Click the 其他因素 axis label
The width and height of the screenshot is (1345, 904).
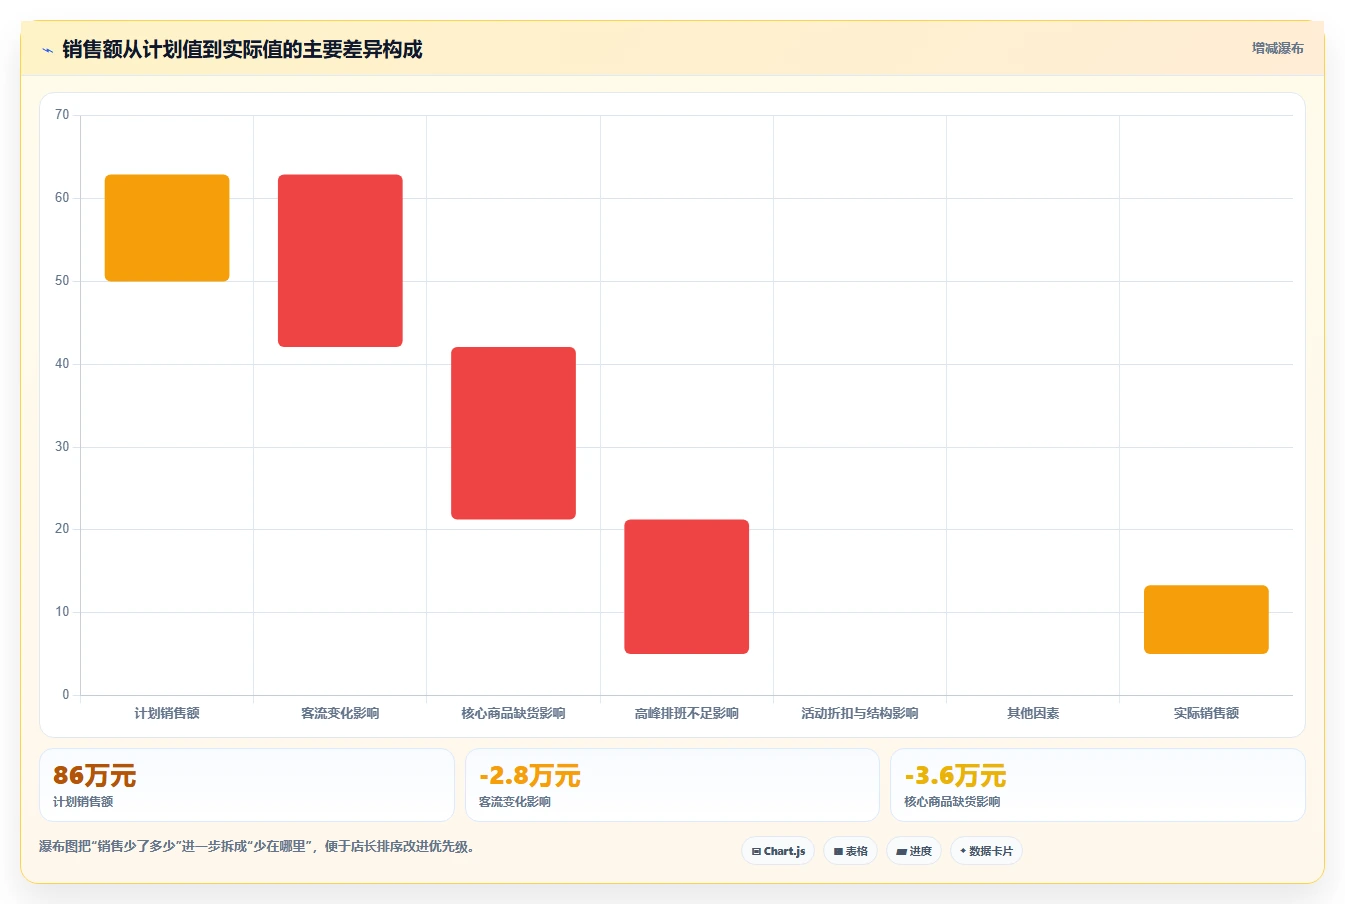coord(1033,713)
